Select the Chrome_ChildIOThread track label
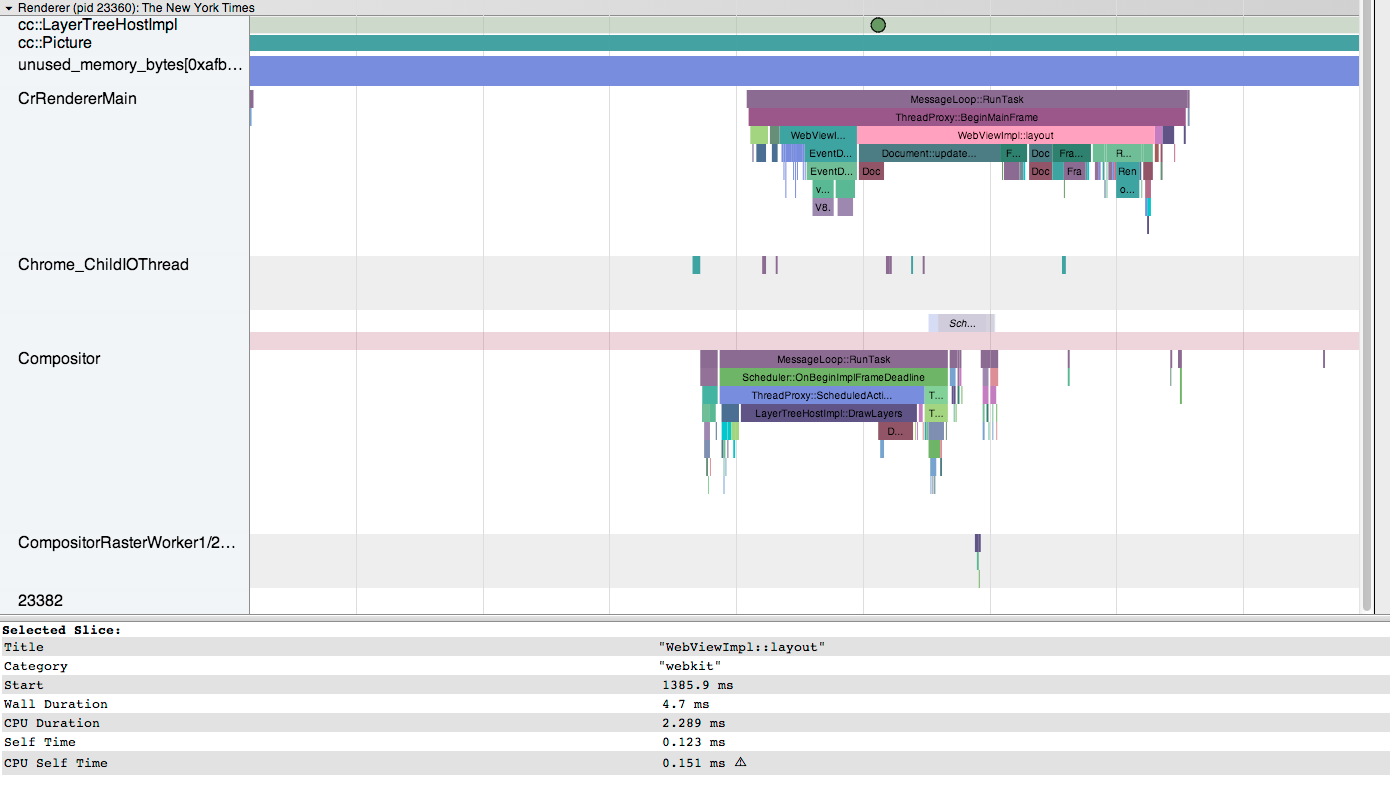Image resolution: width=1390 pixels, height=803 pixels. pos(103,265)
